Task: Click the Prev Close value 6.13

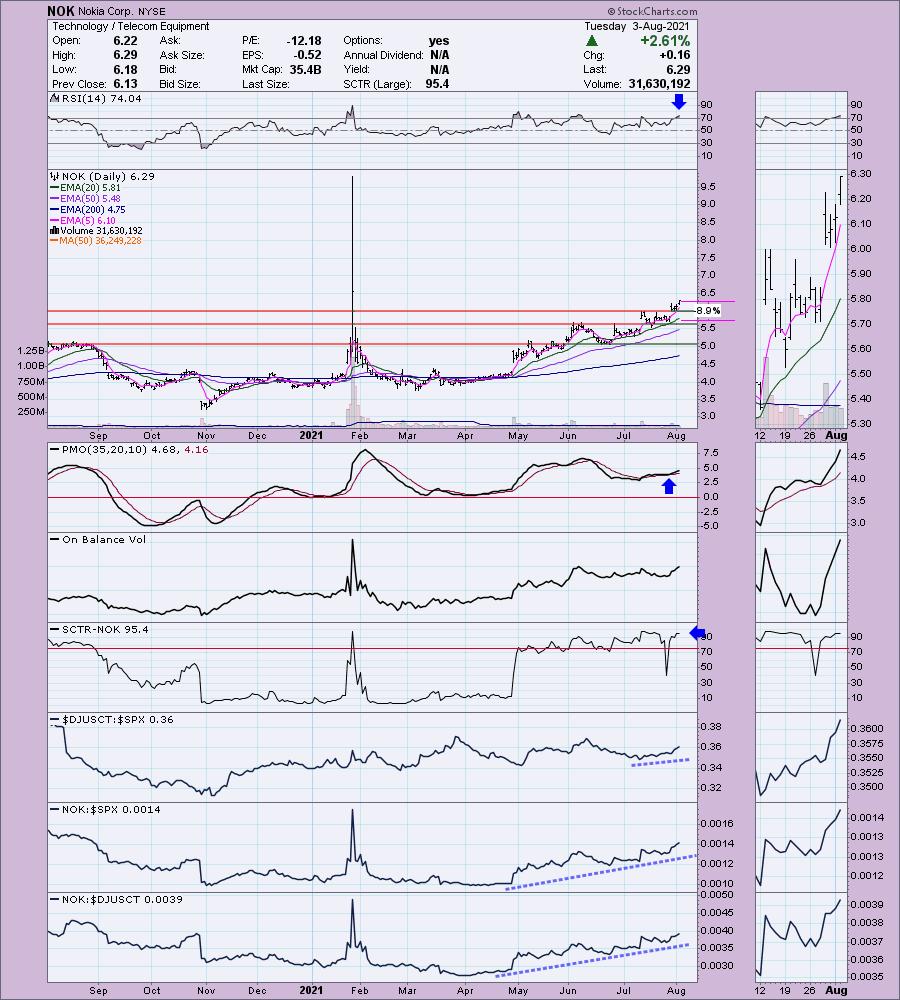Action: (x=125, y=84)
